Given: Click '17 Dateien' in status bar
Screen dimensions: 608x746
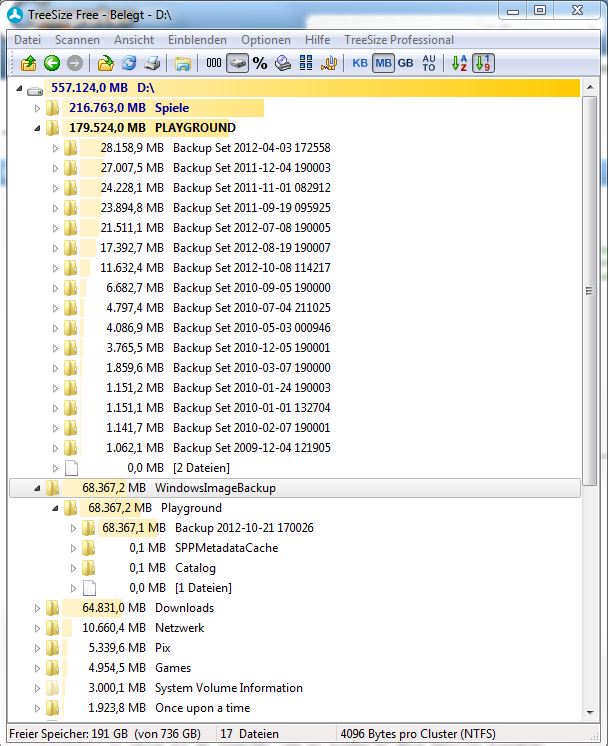Looking at the screenshot, I should point(250,734).
